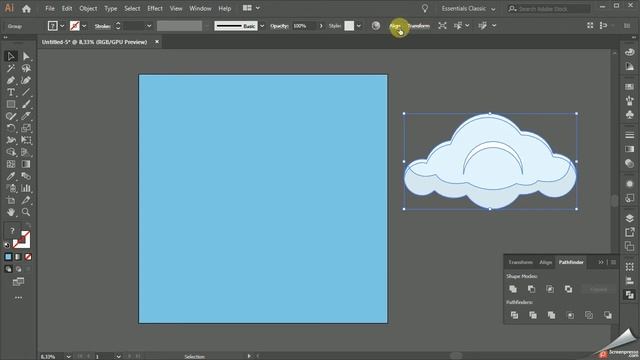Set the mode to Color below the swatches
Image resolution: width=640 pixels, height=360 pixels.
coord(8,257)
